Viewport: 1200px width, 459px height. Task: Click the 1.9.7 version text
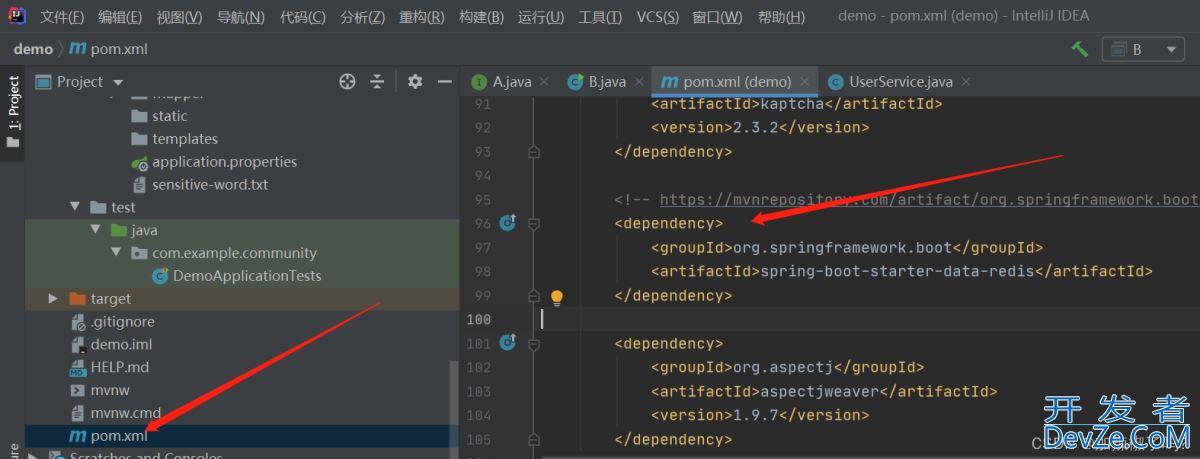tap(755, 416)
